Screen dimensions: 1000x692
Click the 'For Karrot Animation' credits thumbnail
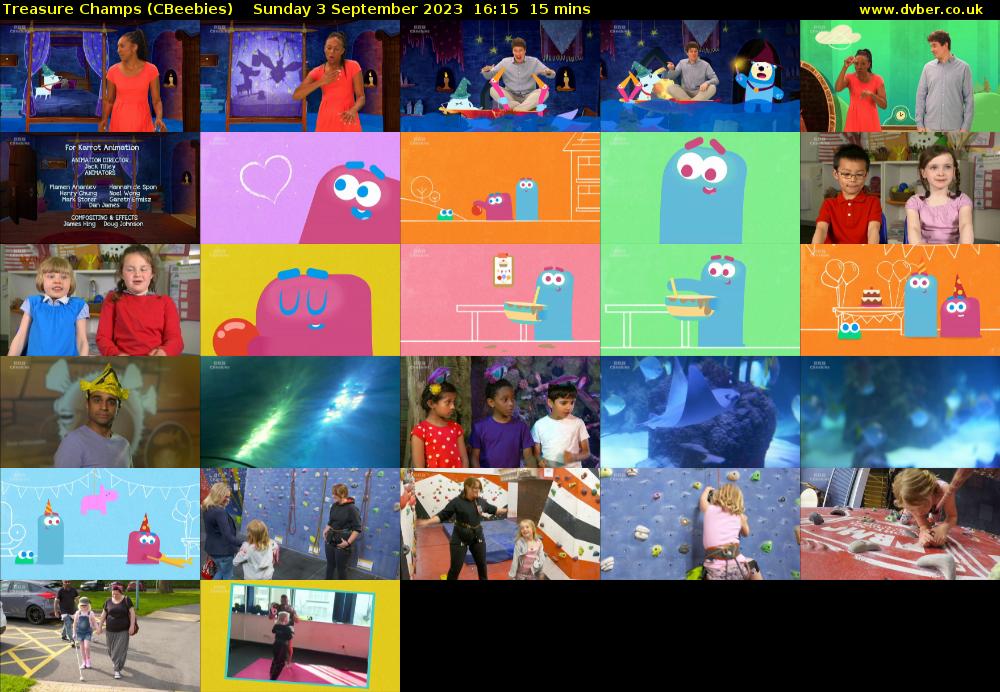coord(100,187)
